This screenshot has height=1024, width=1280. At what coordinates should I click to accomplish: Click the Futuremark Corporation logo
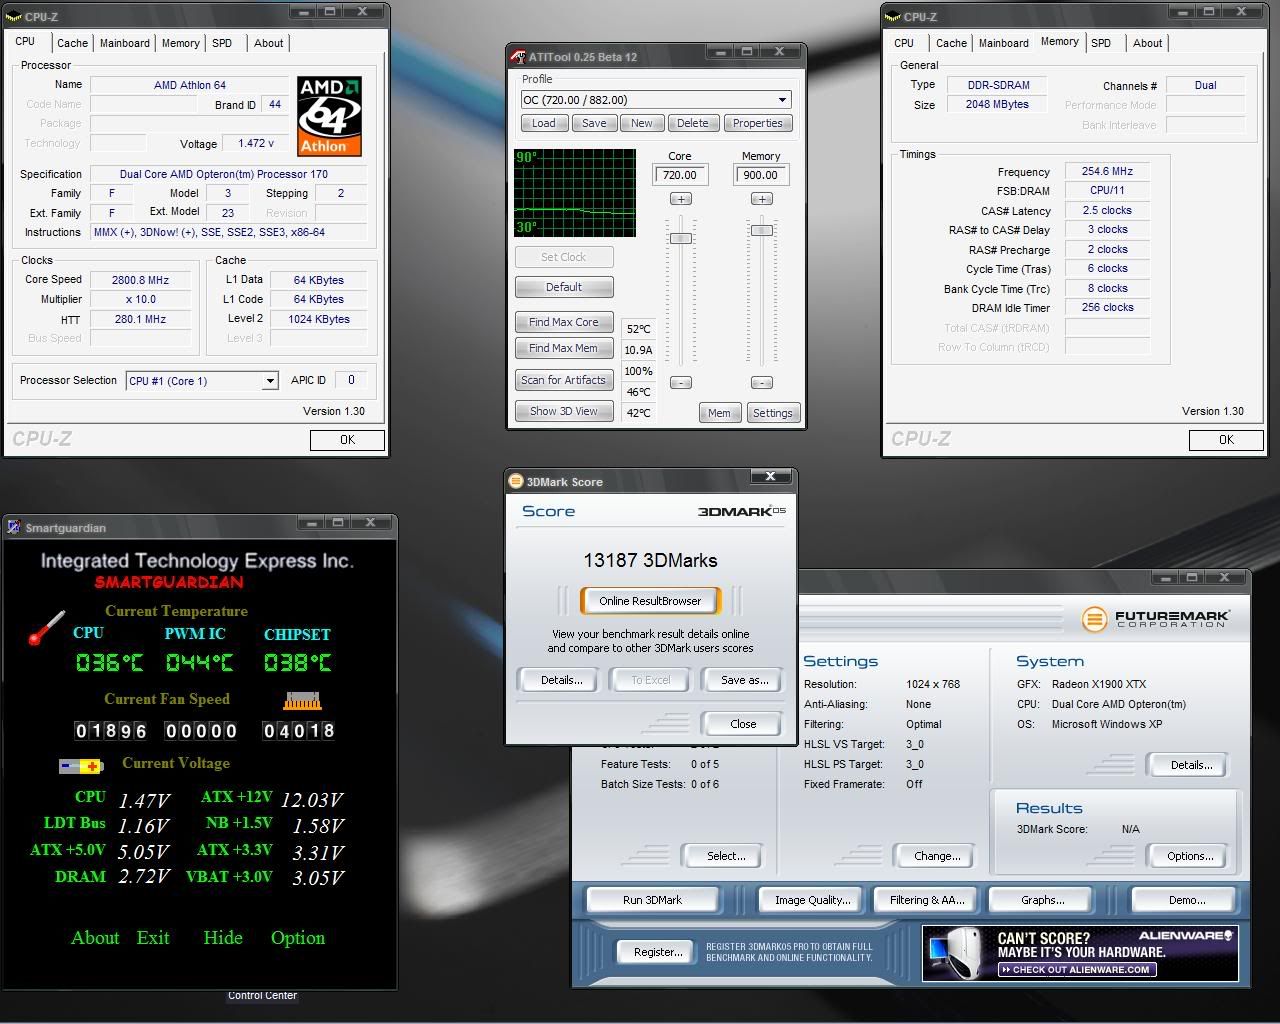coord(1155,619)
